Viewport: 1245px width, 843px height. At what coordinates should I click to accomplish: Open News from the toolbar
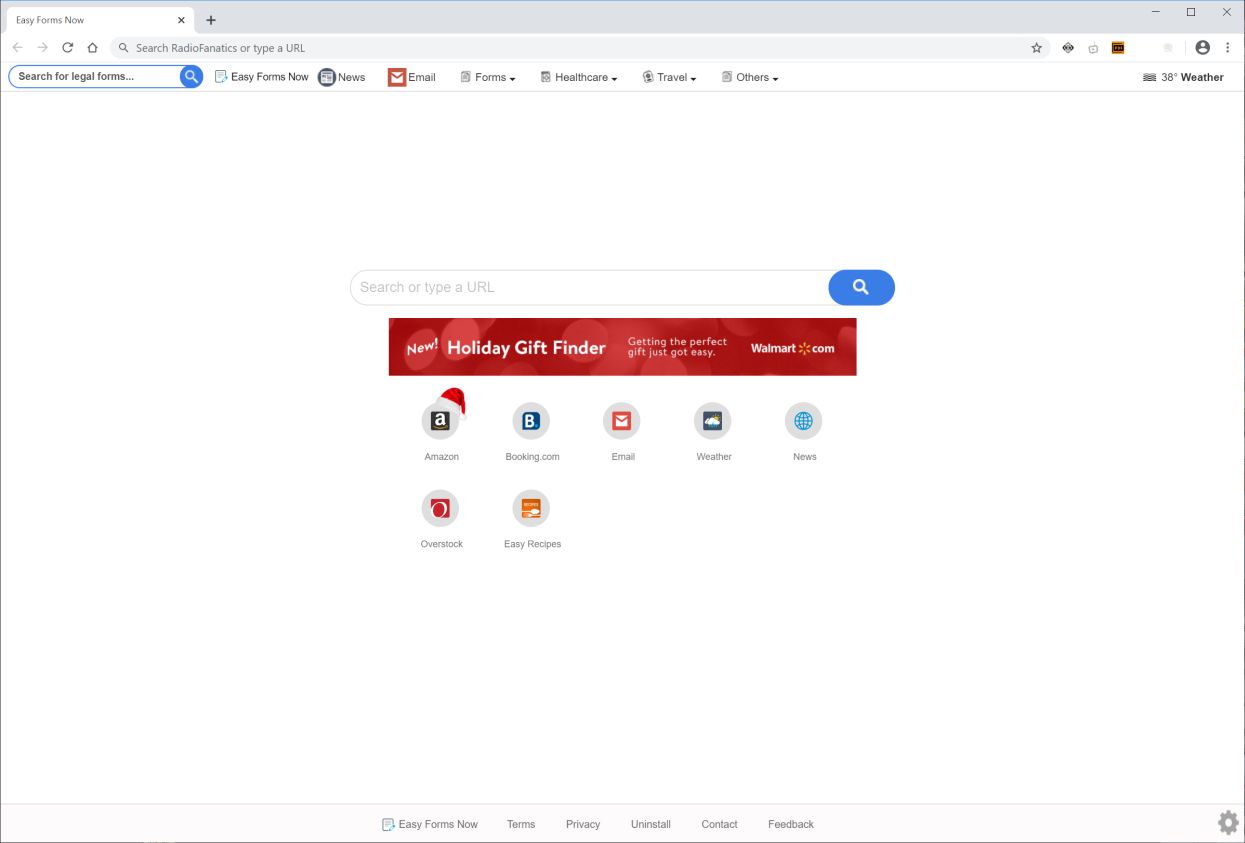pos(342,77)
